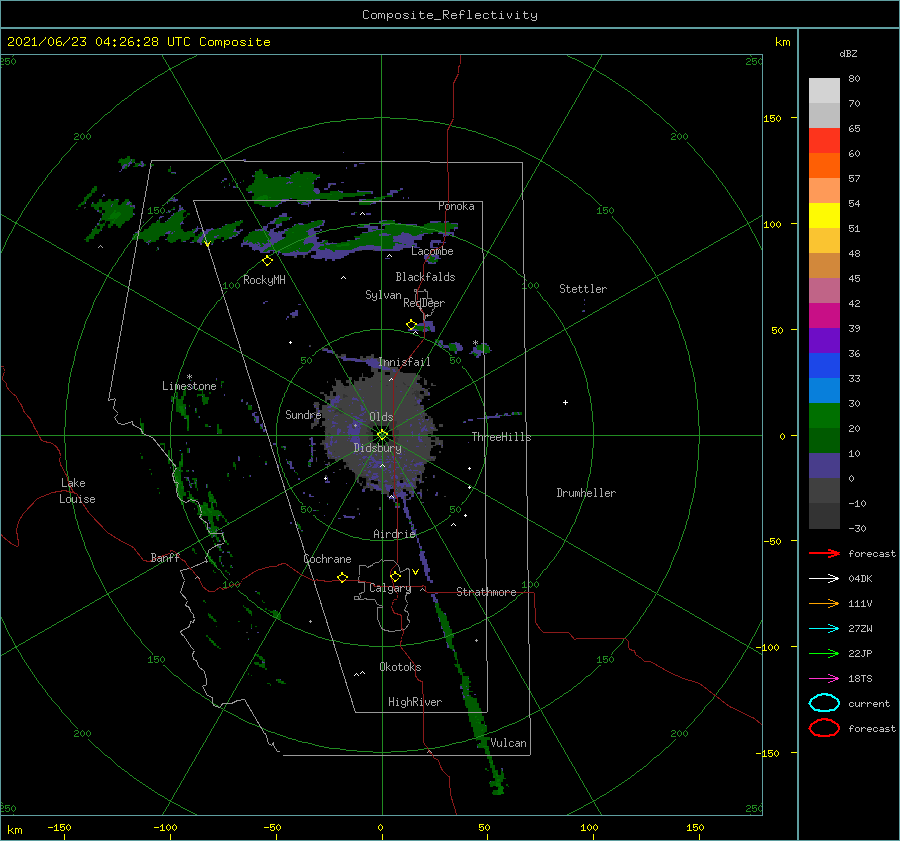Click the cyan 27ZW arrow icon
Image resolution: width=900 pixels, height=841 pixels.
click(x=824, y=629)
